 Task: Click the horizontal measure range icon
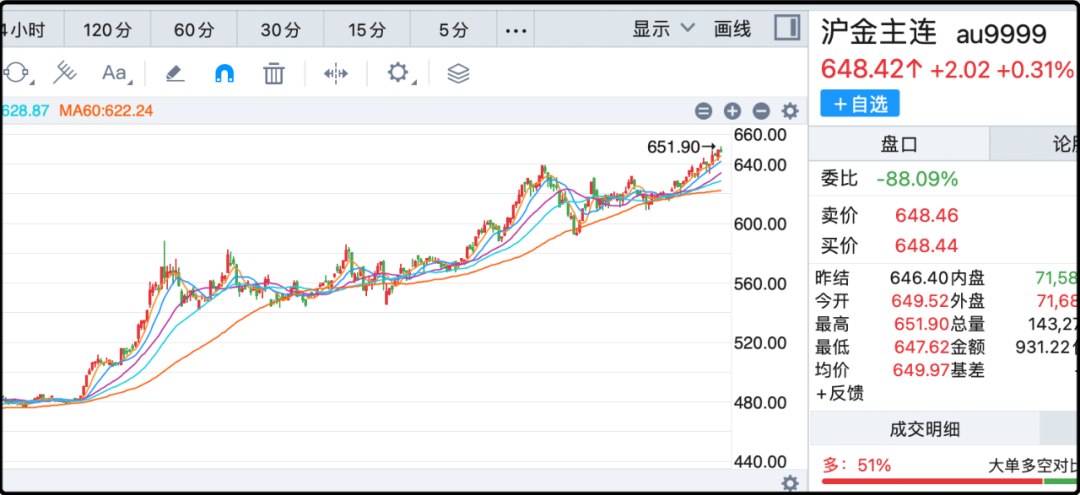point(336,73)
